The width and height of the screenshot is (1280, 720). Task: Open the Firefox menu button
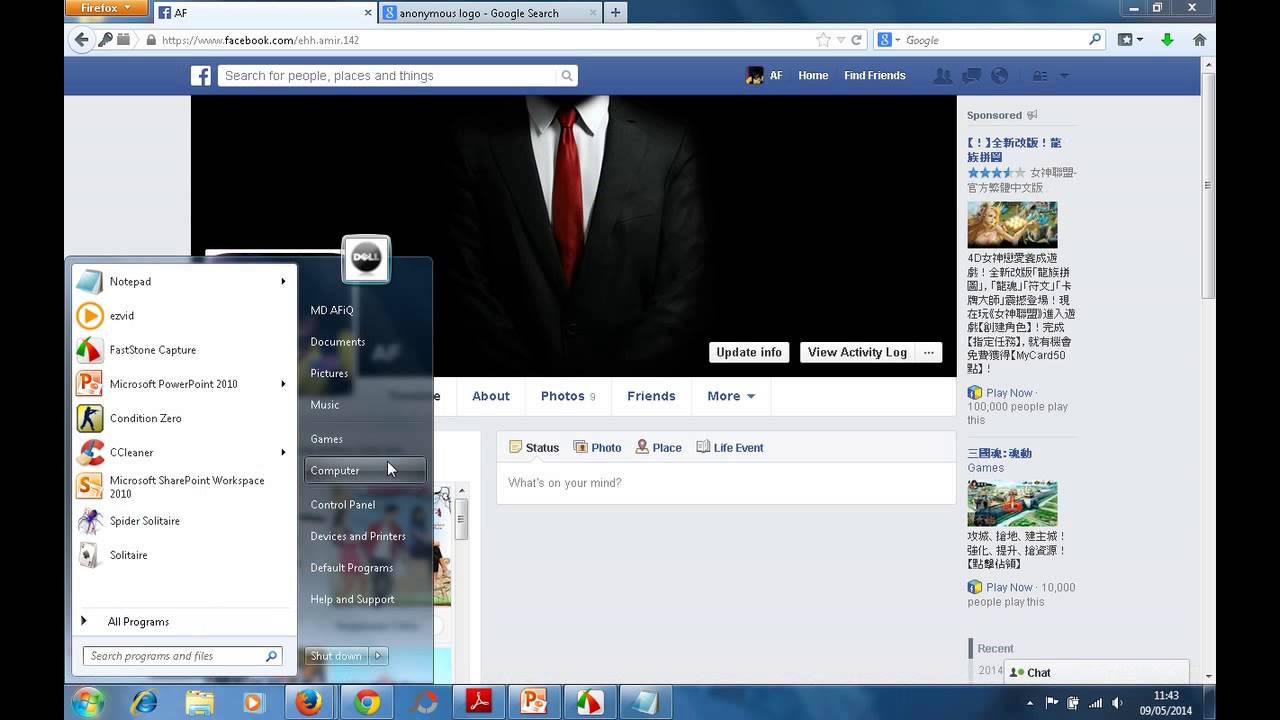(x=106, y=8)
